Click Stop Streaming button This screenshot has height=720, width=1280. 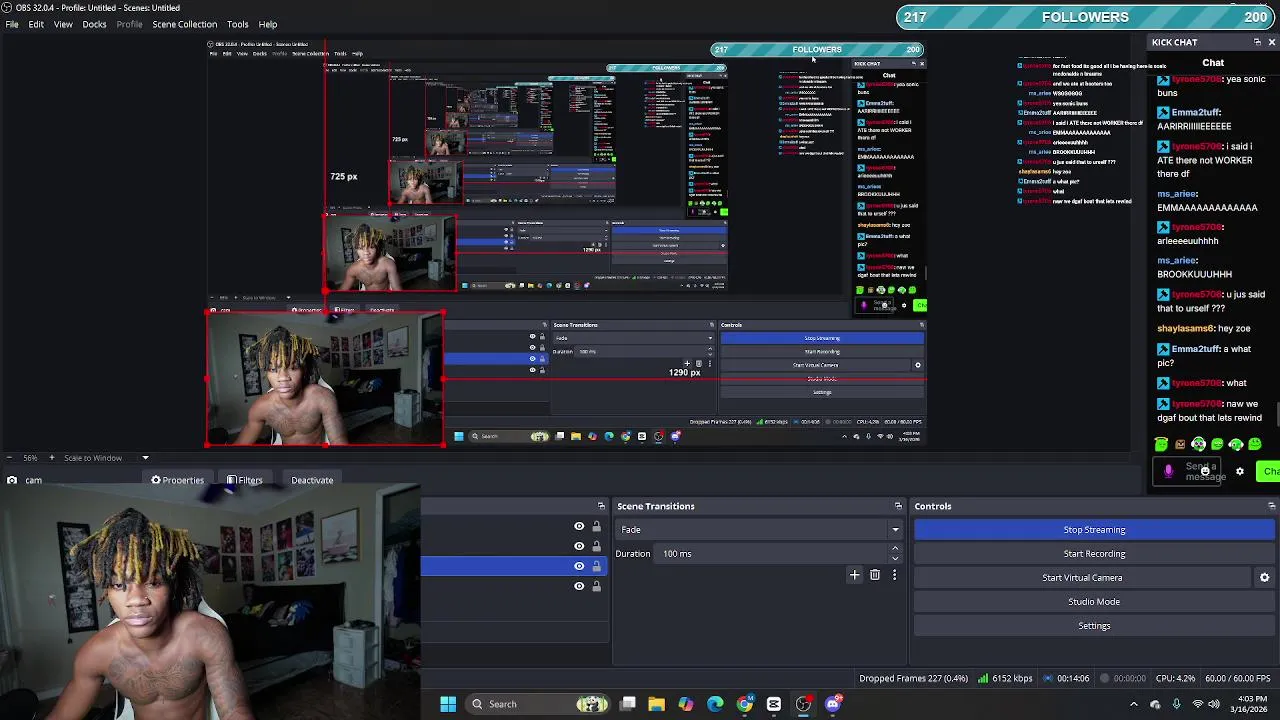click(1094, 530)
